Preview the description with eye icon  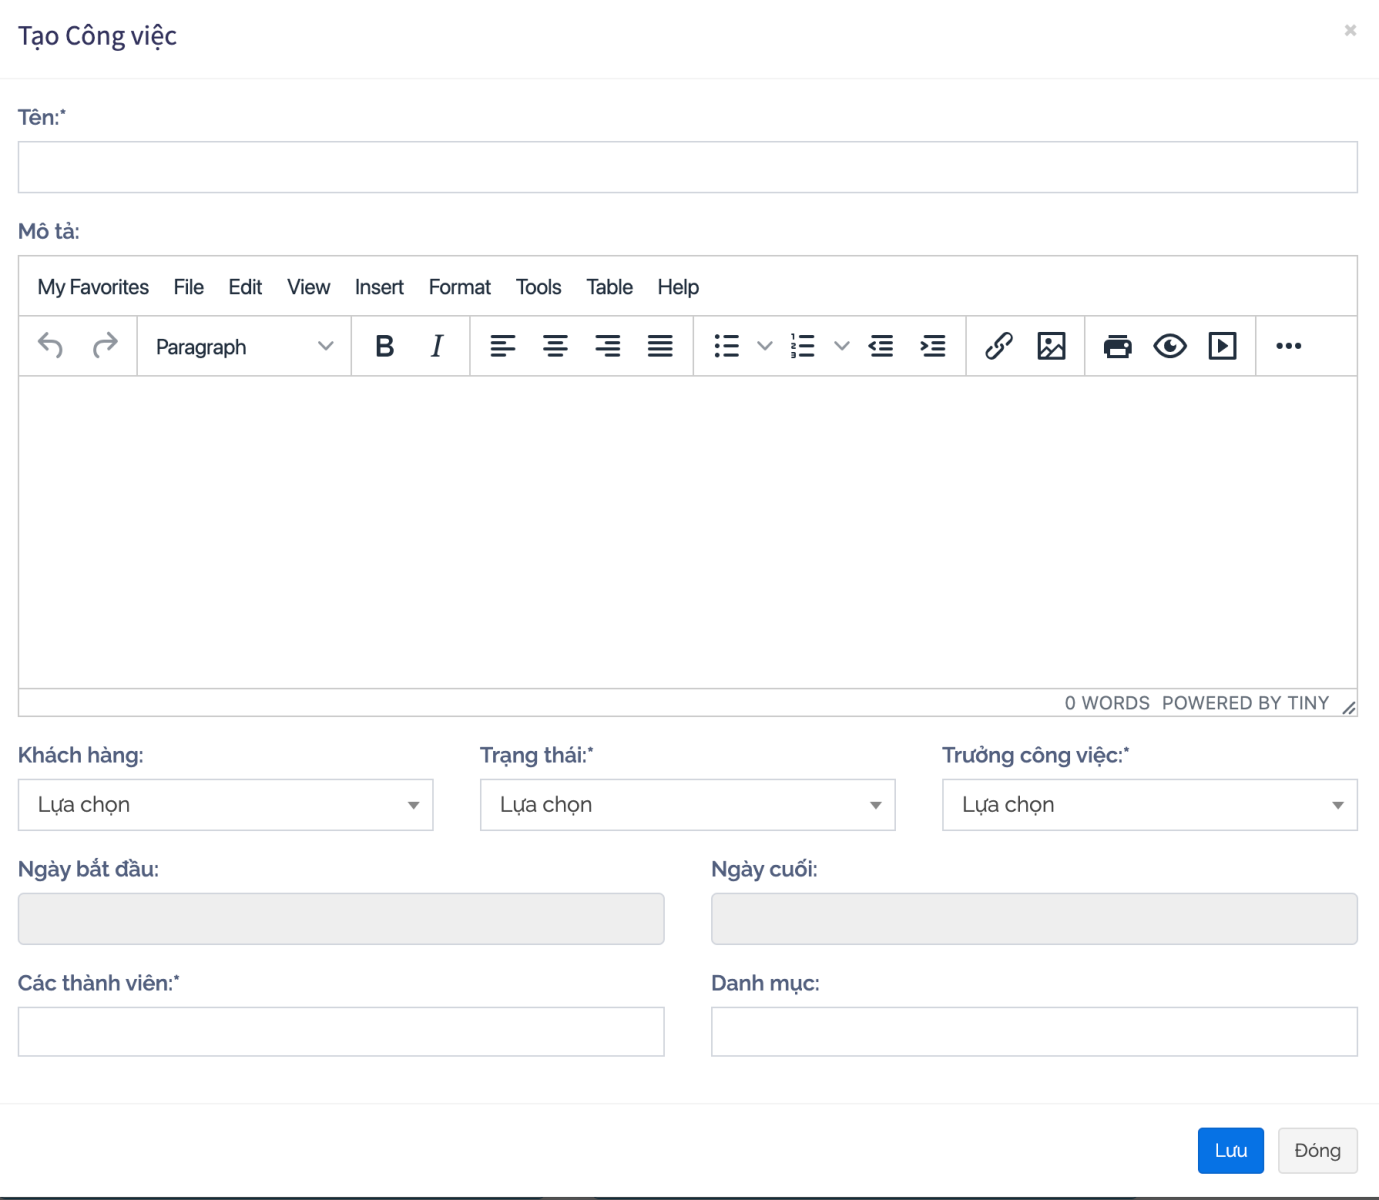point(1169,346)
